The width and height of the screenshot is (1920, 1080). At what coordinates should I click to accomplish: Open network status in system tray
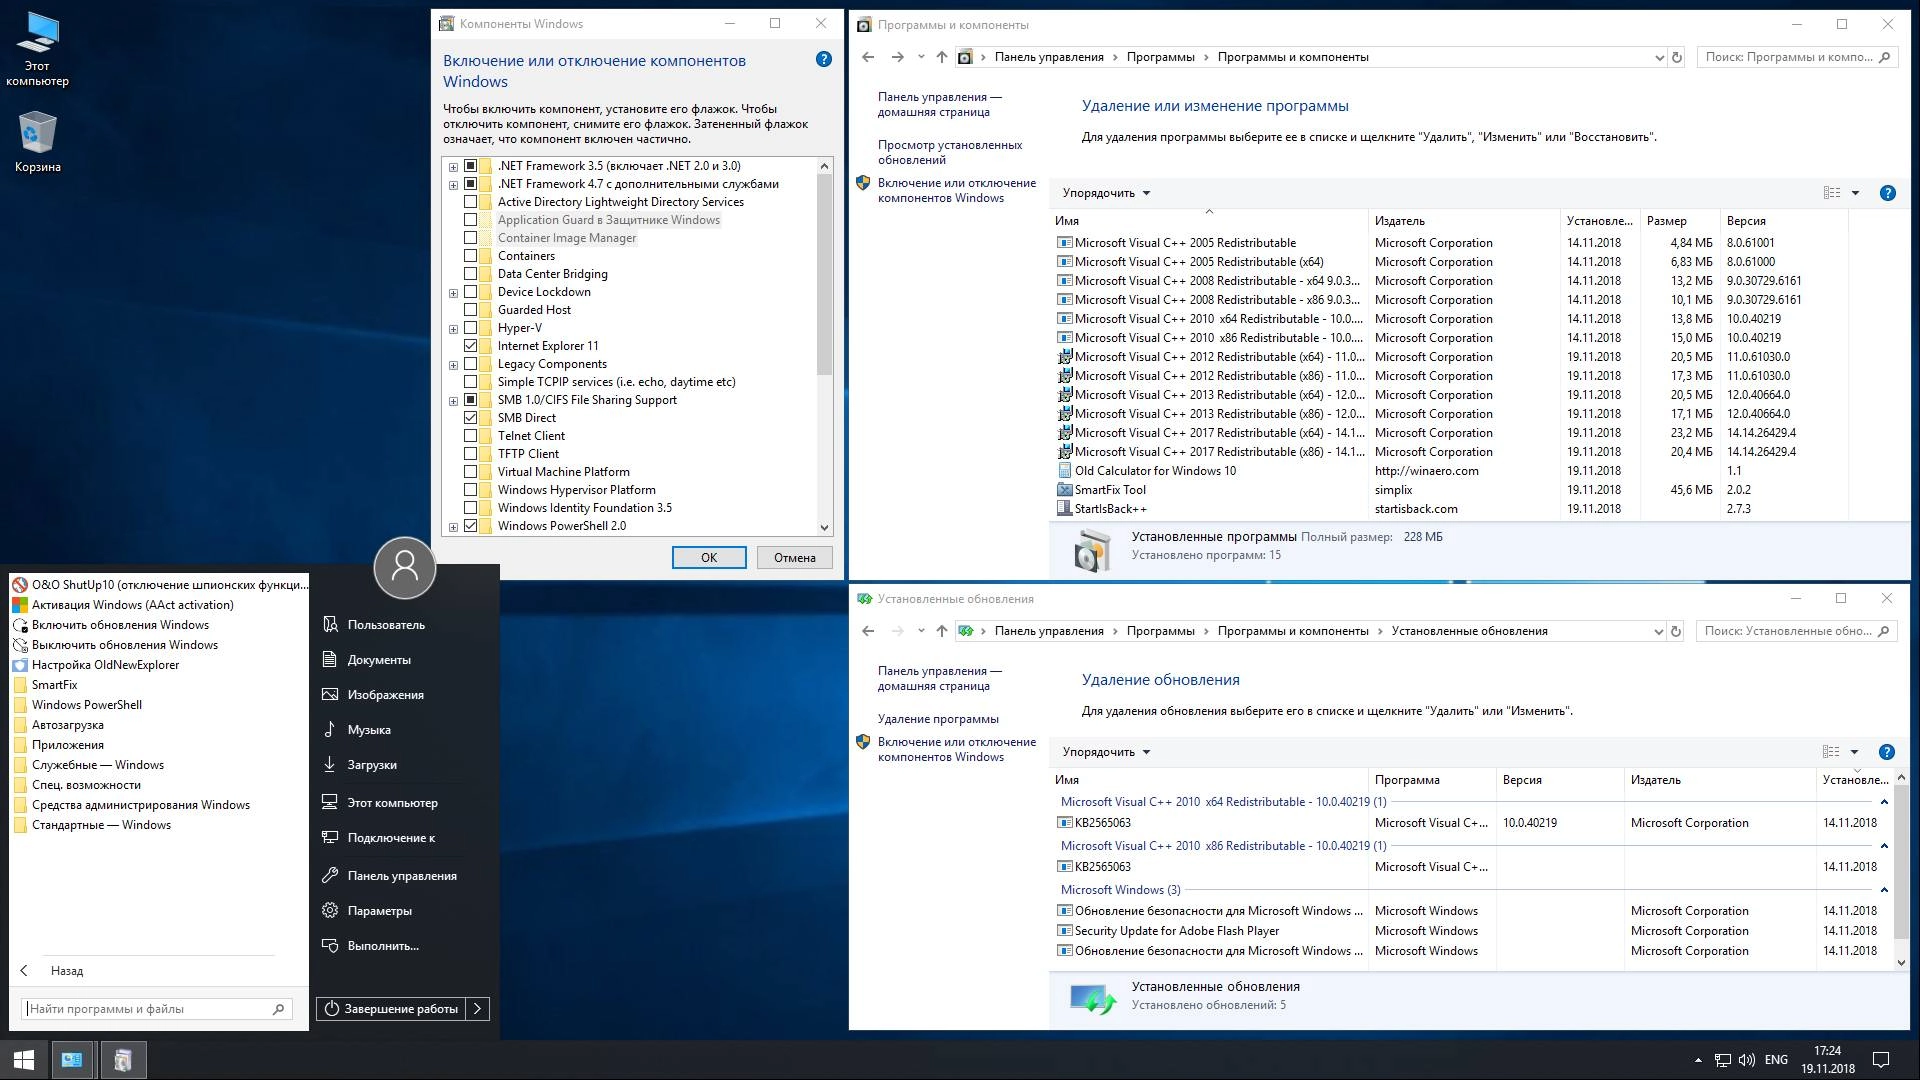pos(1723,1060)
